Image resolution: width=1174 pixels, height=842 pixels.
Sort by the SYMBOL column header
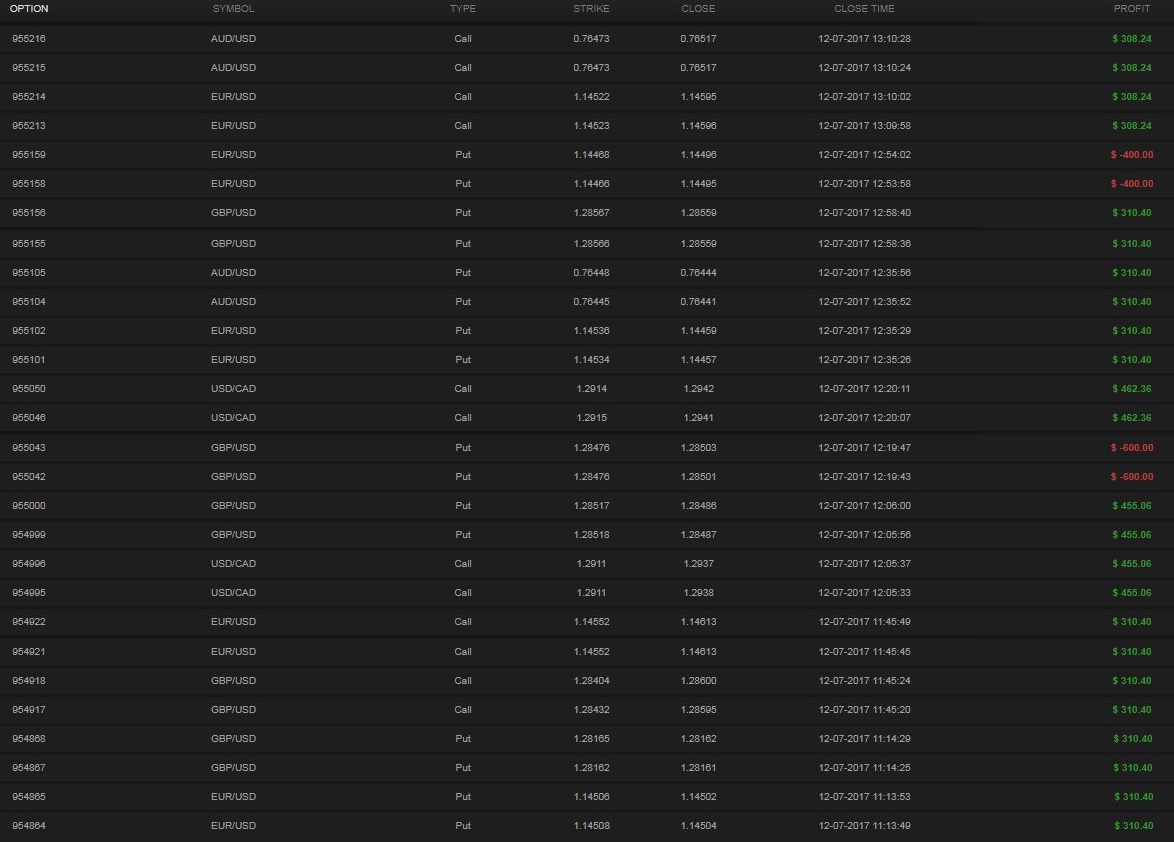(x=233, y=9)
